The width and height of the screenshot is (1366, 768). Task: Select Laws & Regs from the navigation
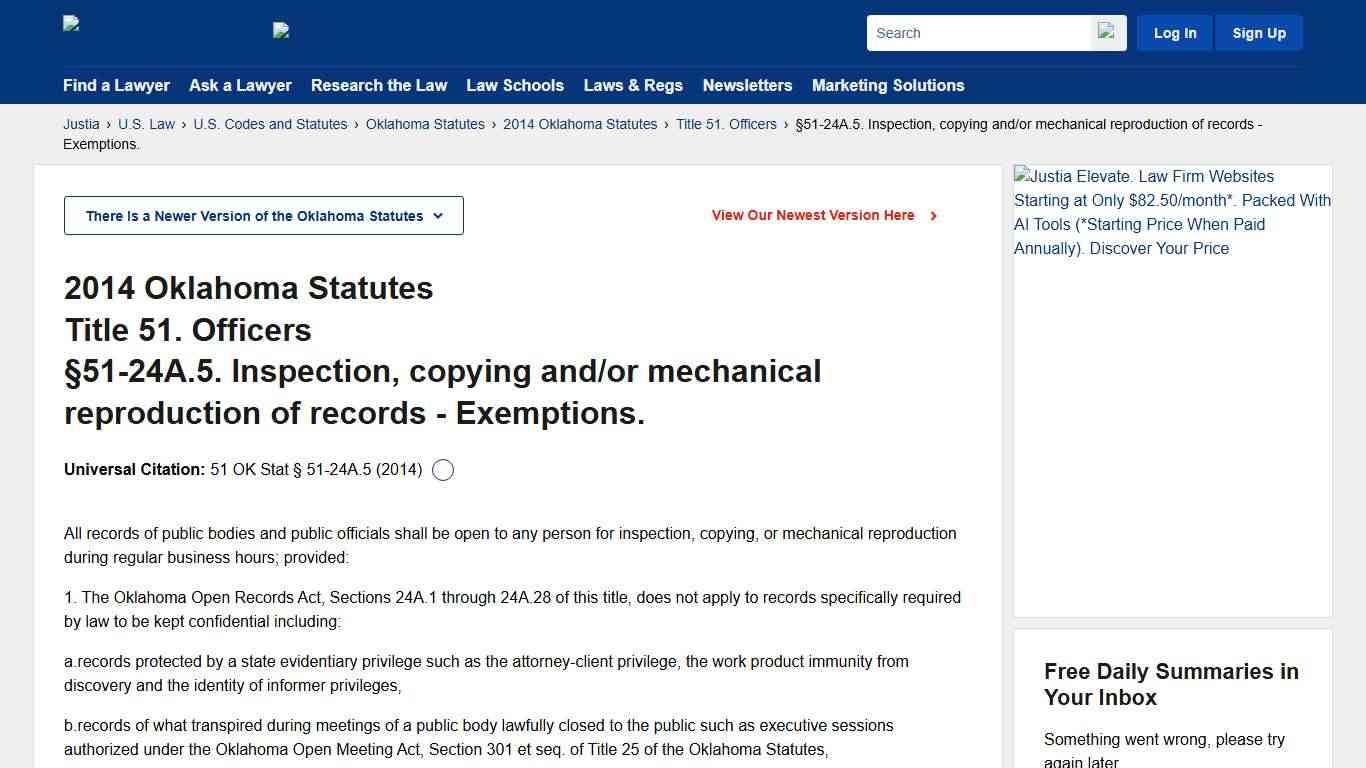632,85
